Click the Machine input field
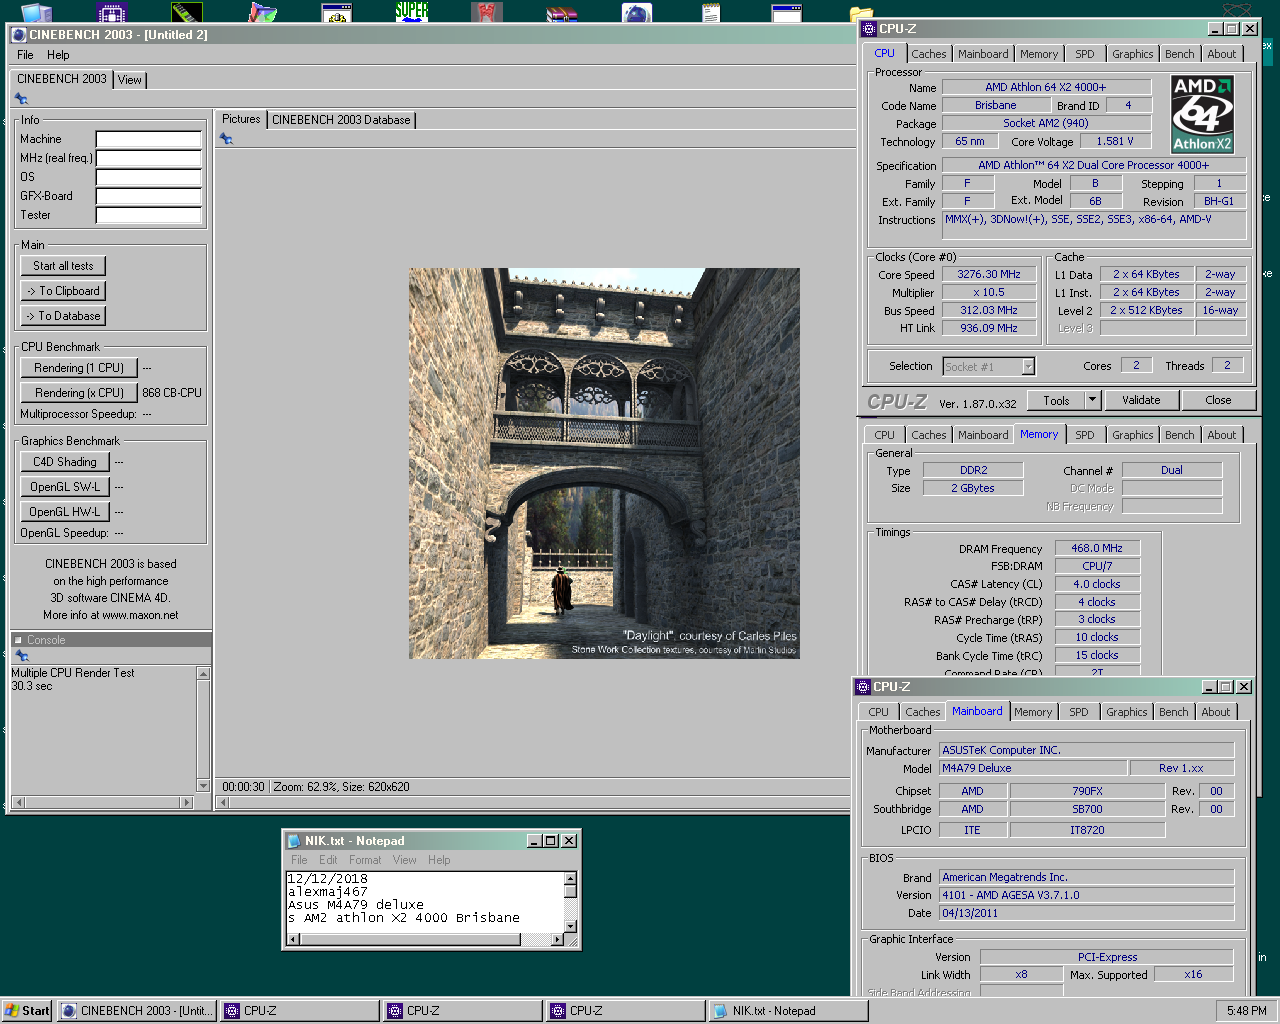The width and height of the screenshot is (1280, 1024). pyautogui.click(x=149, y=139)
